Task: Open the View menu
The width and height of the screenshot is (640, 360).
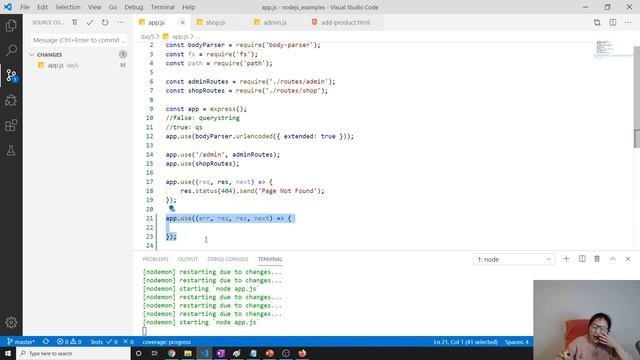Action: coord(94,7)
